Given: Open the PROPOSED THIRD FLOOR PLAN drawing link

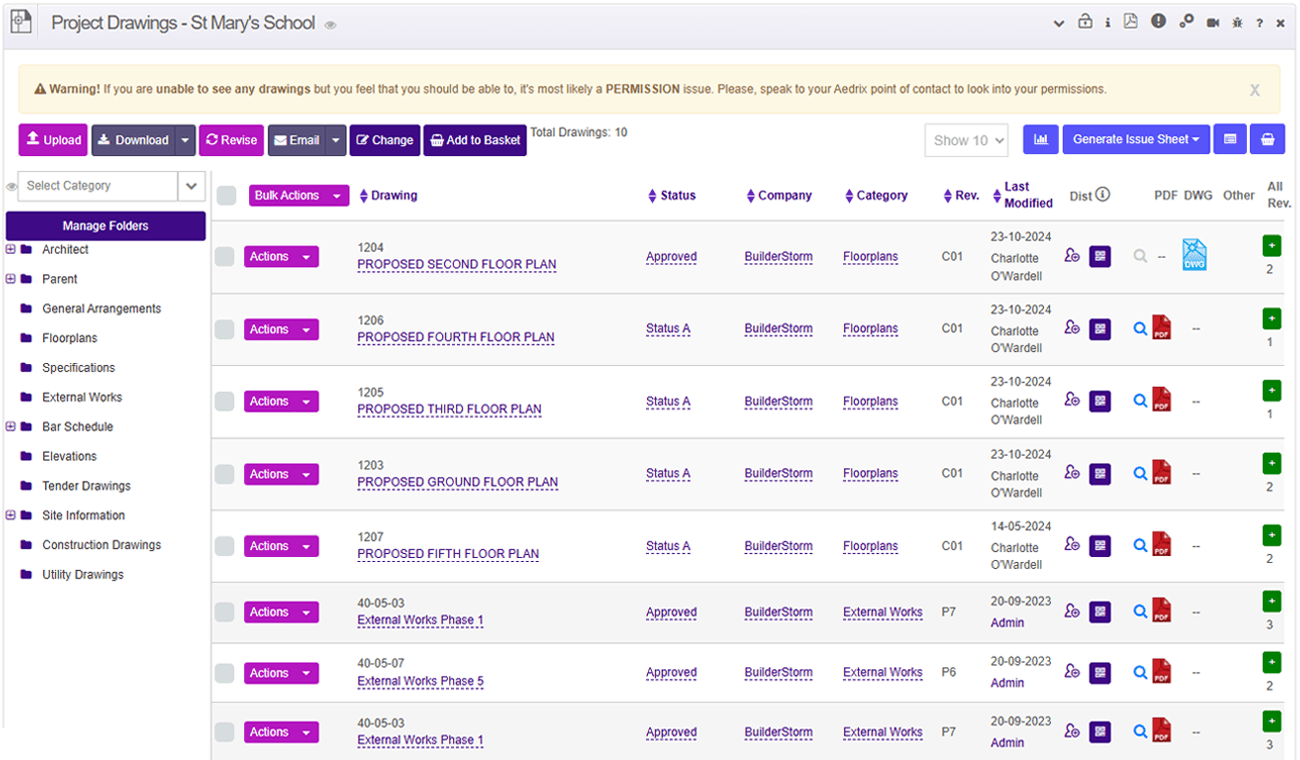Looking at the screenshot, I should pyautogui.click(x=449, y=409).
